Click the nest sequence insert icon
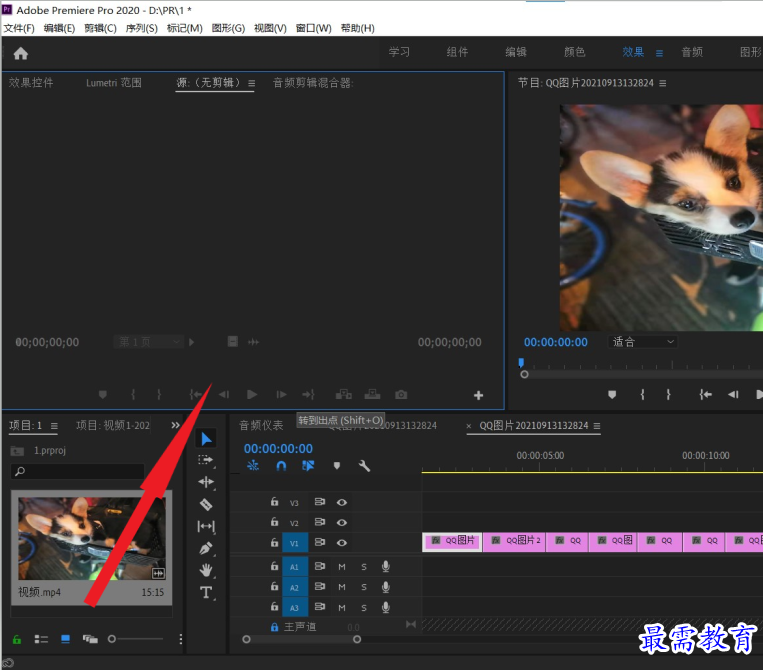 click(x=253, y=466)
